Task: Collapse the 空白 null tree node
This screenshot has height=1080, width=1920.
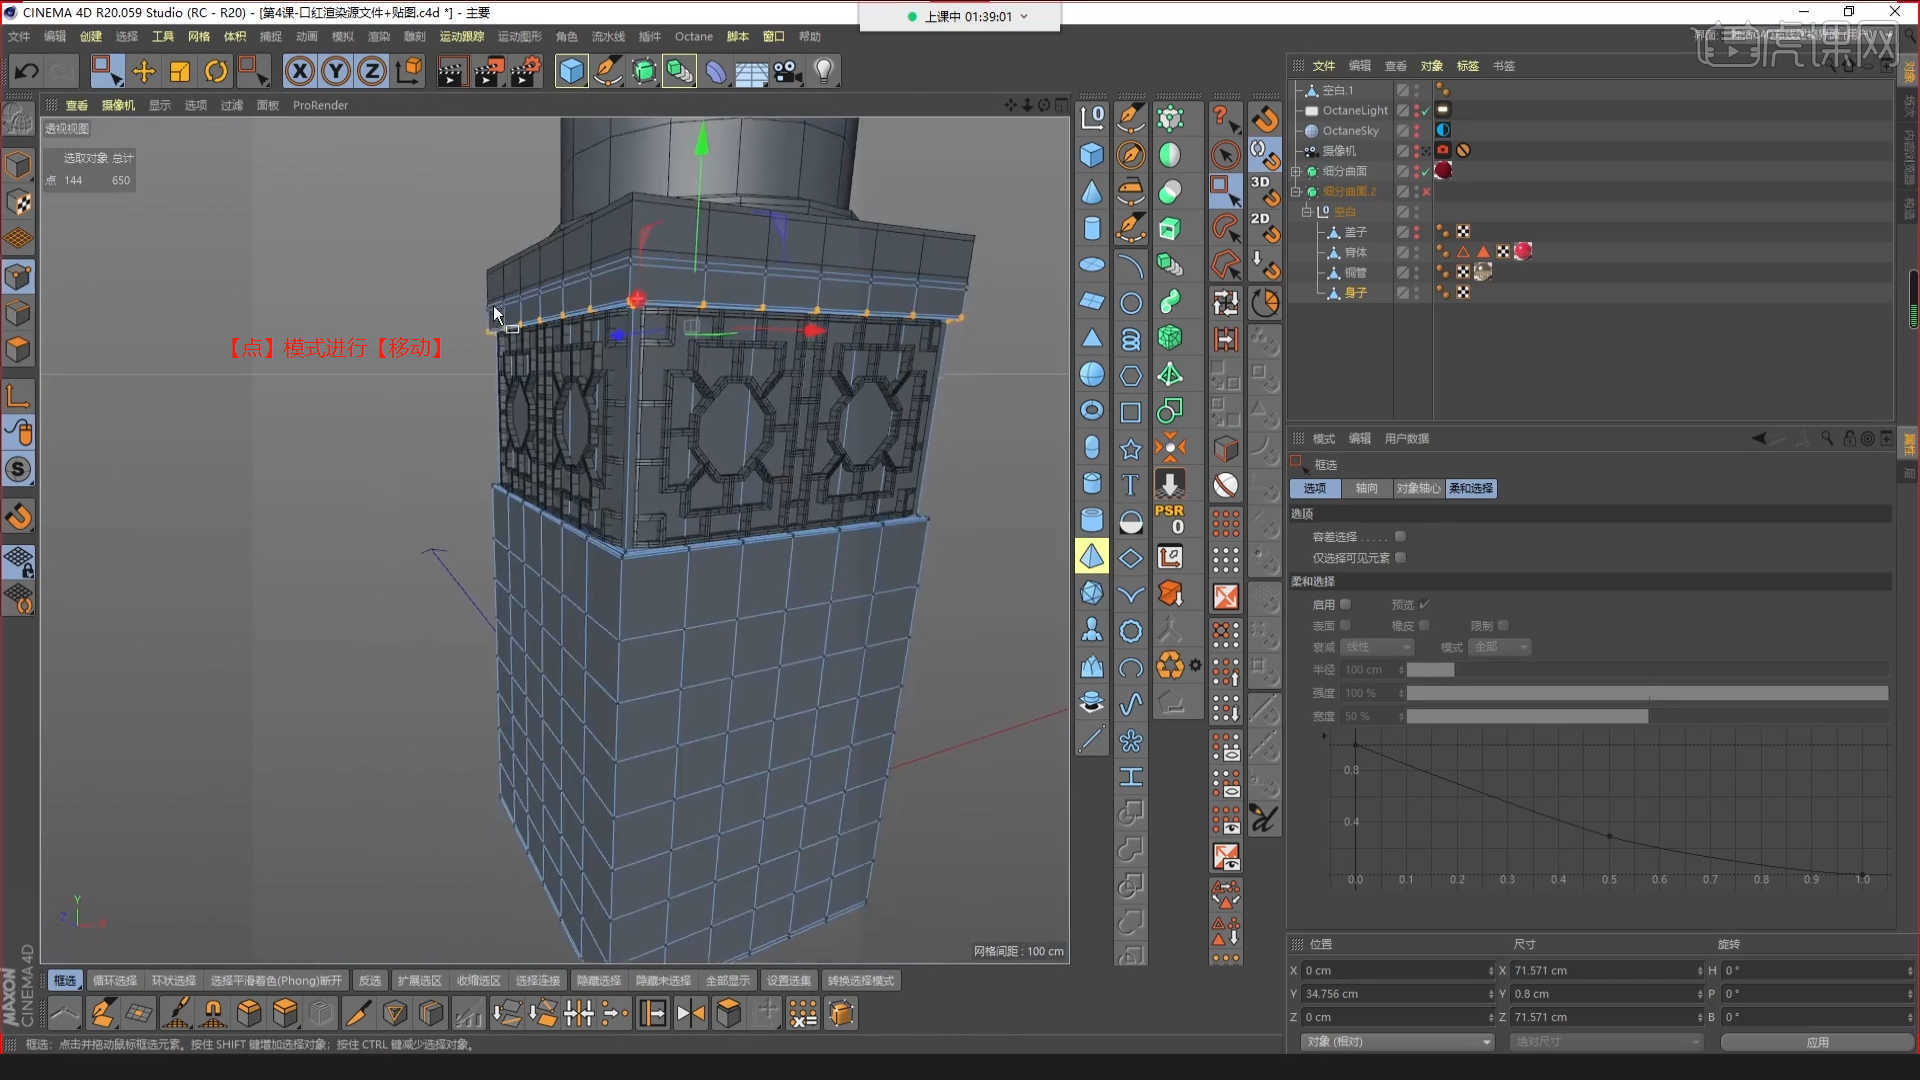Action: click(1306, 212)
